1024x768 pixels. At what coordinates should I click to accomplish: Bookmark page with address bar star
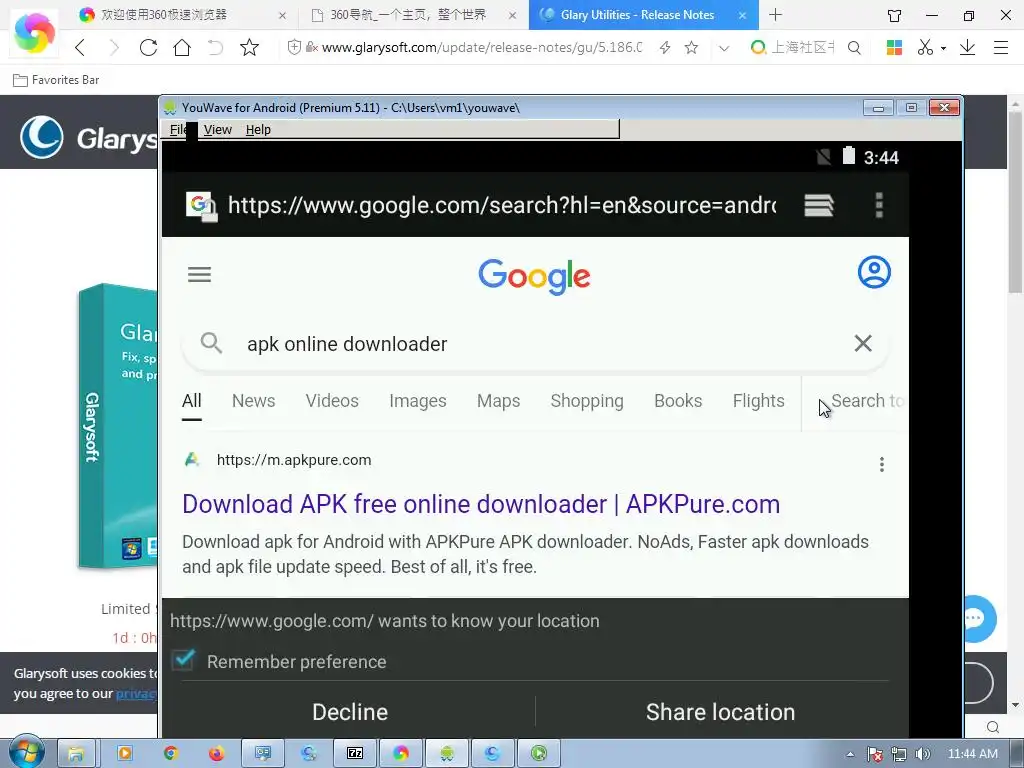[x=692, y=47]
